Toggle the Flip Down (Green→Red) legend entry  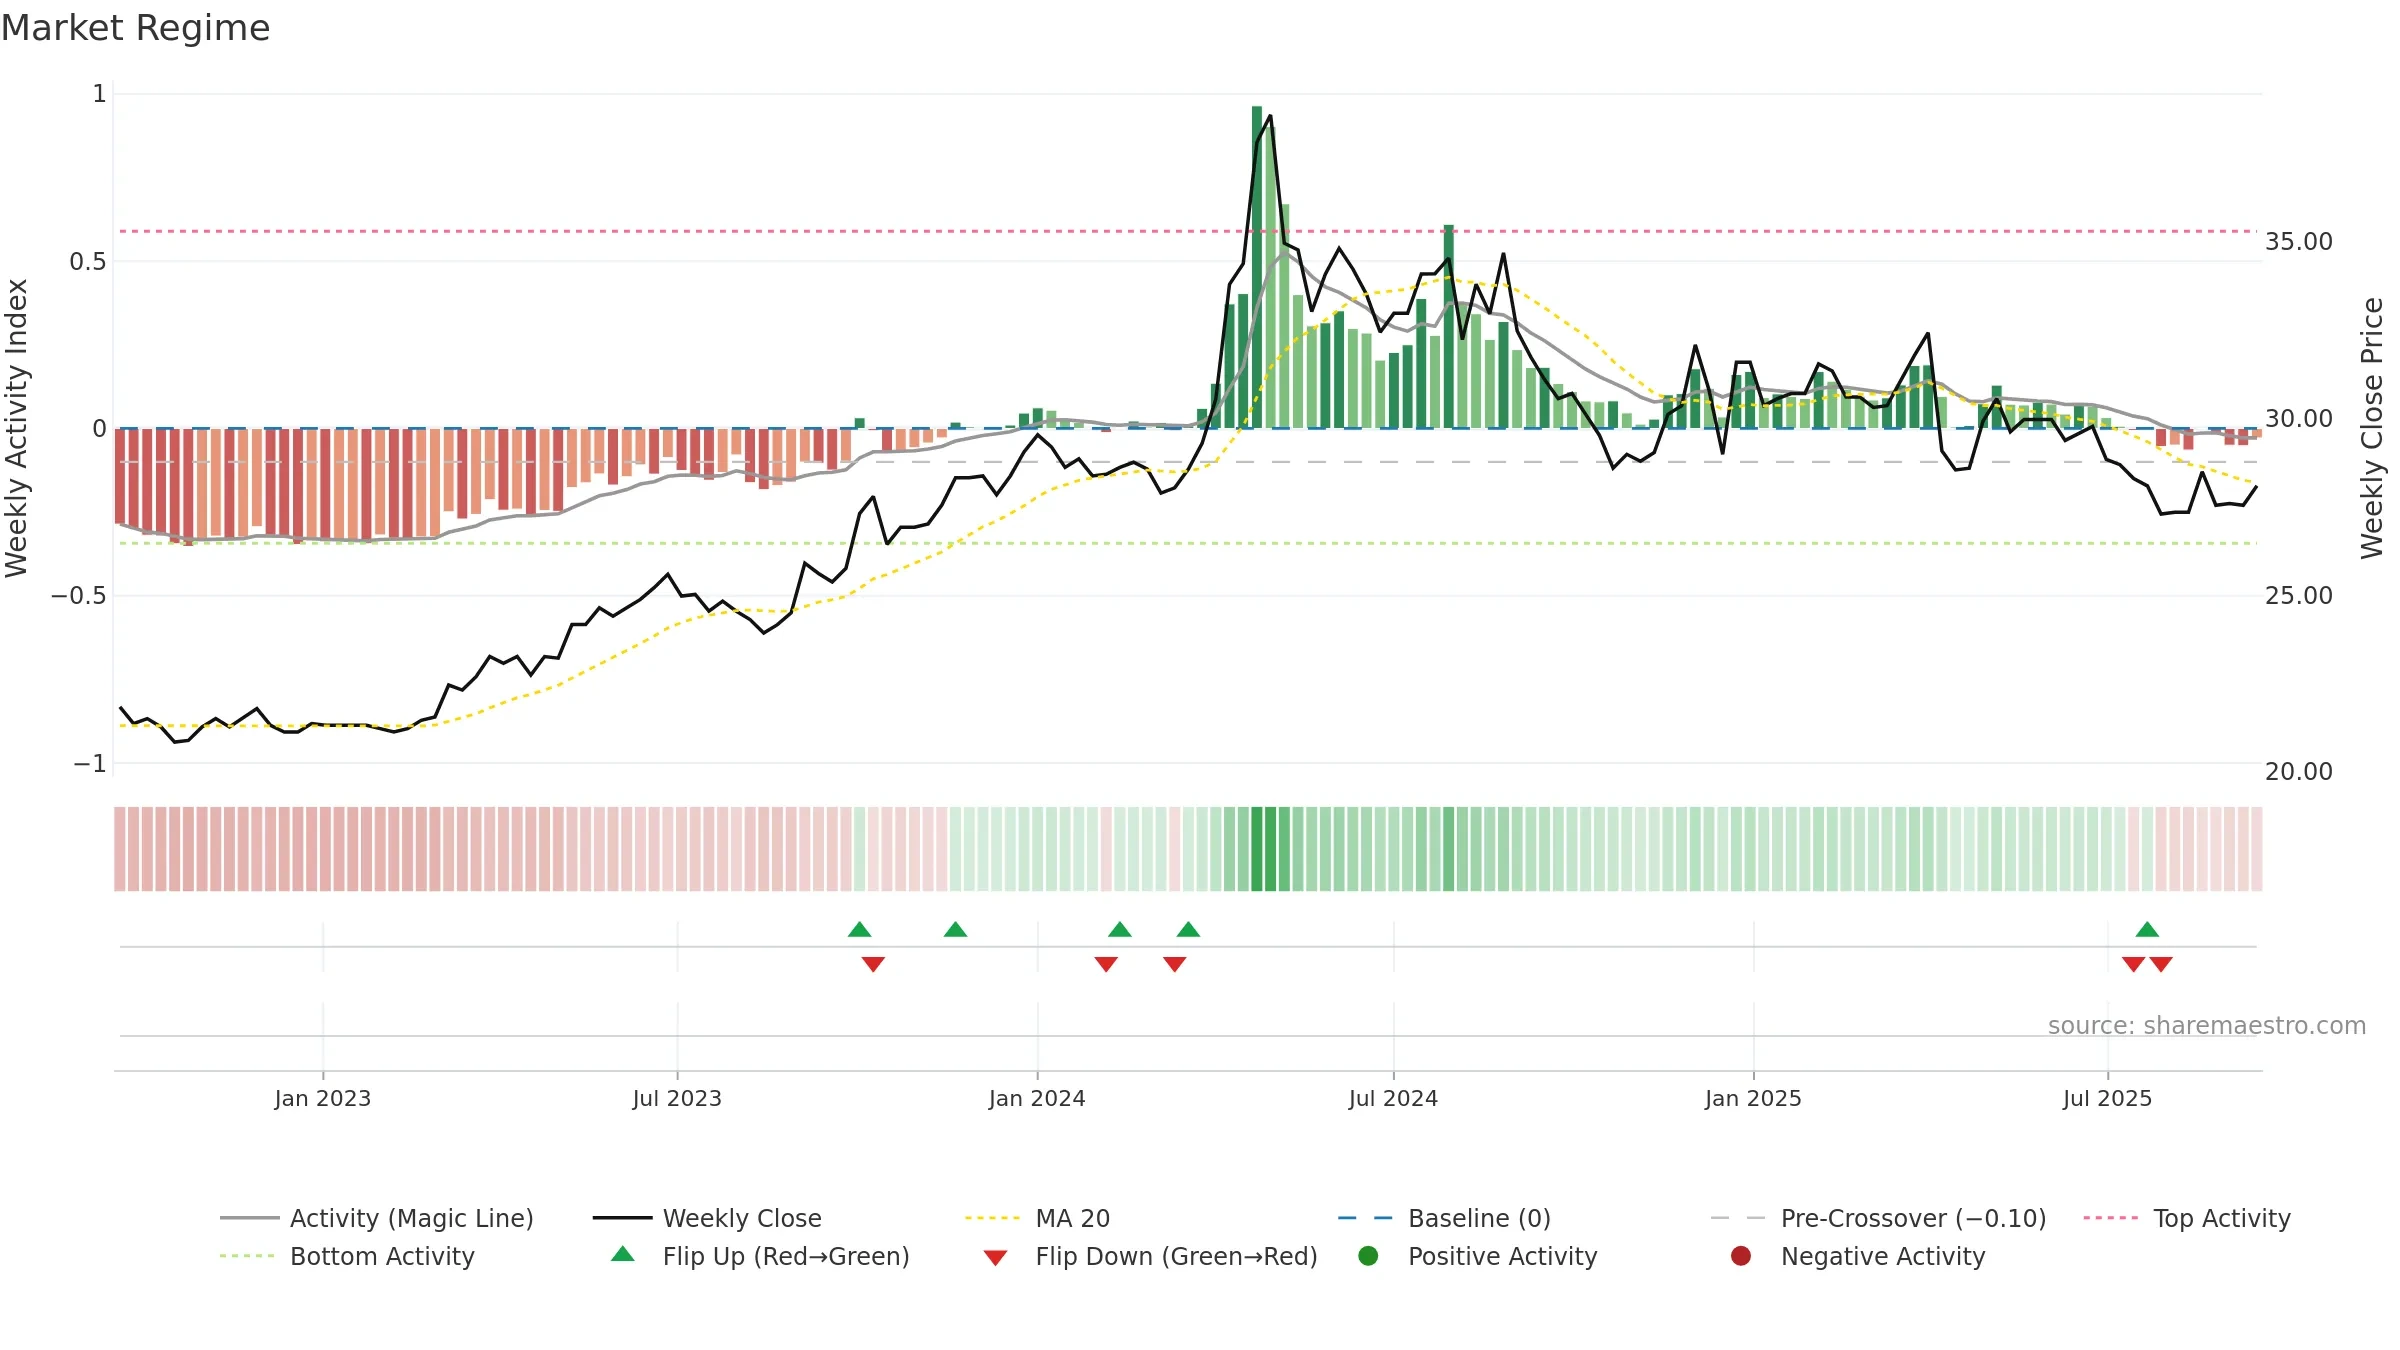[x=1150, y=1256]
